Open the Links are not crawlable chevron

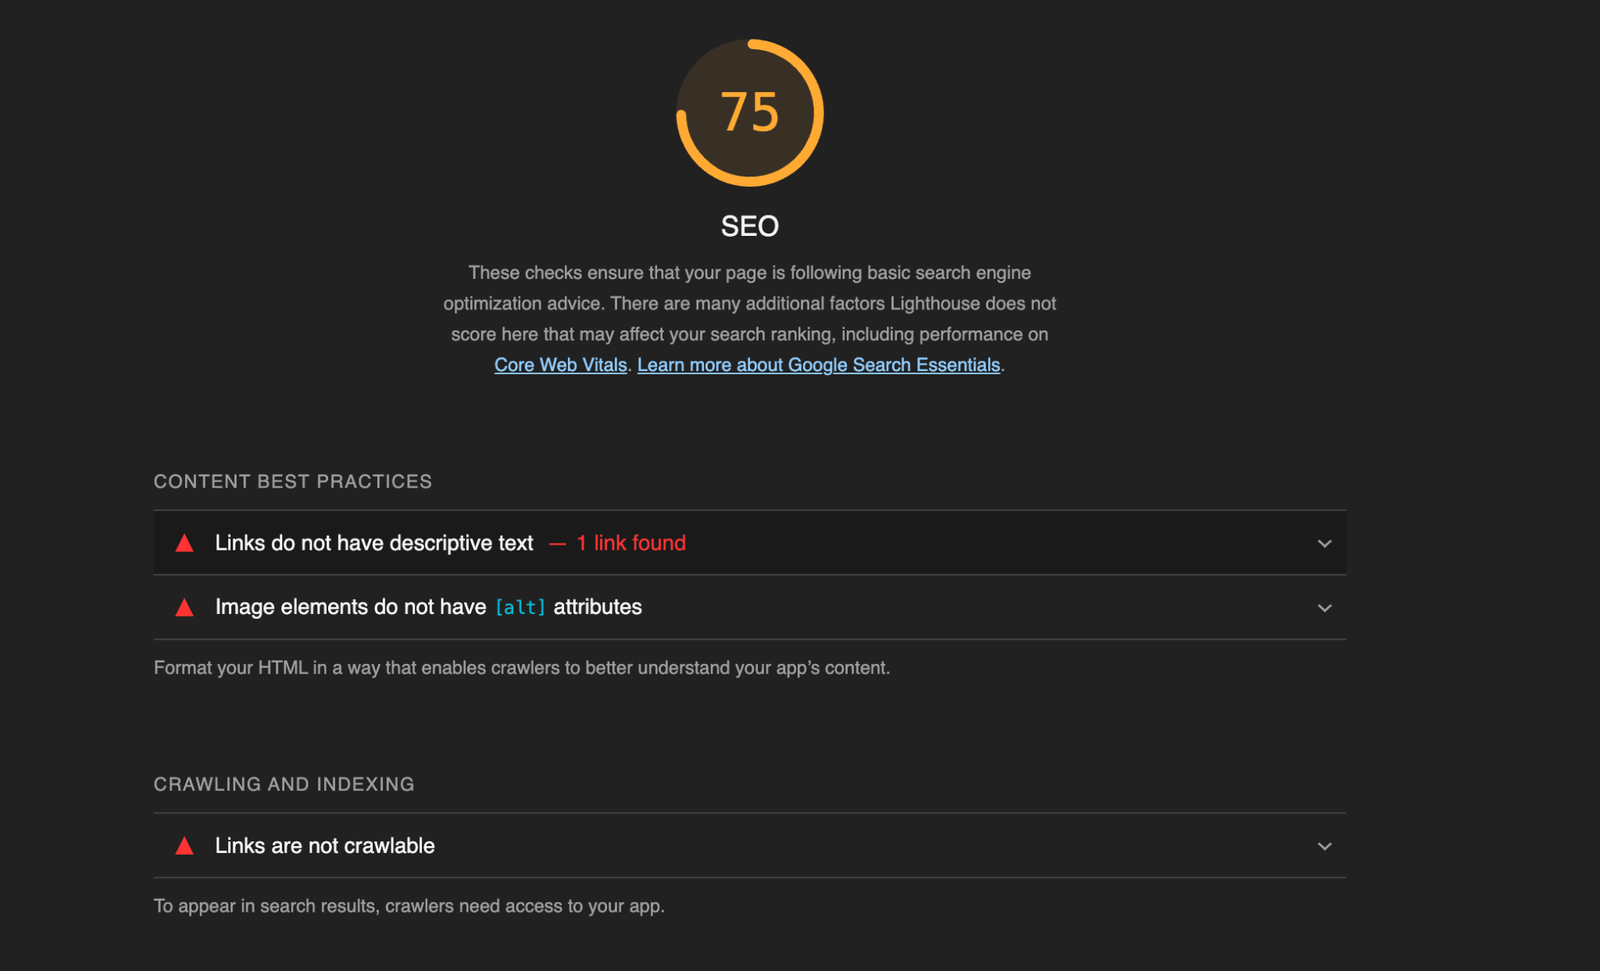click(x=1324, y=846)
